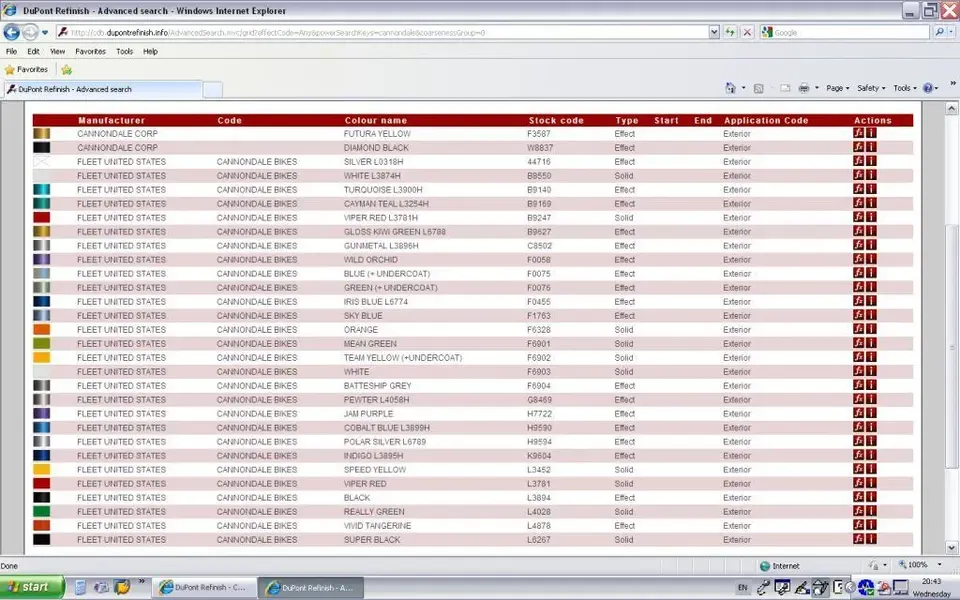Sort by Manufacturer column header

tap(111, 121)
